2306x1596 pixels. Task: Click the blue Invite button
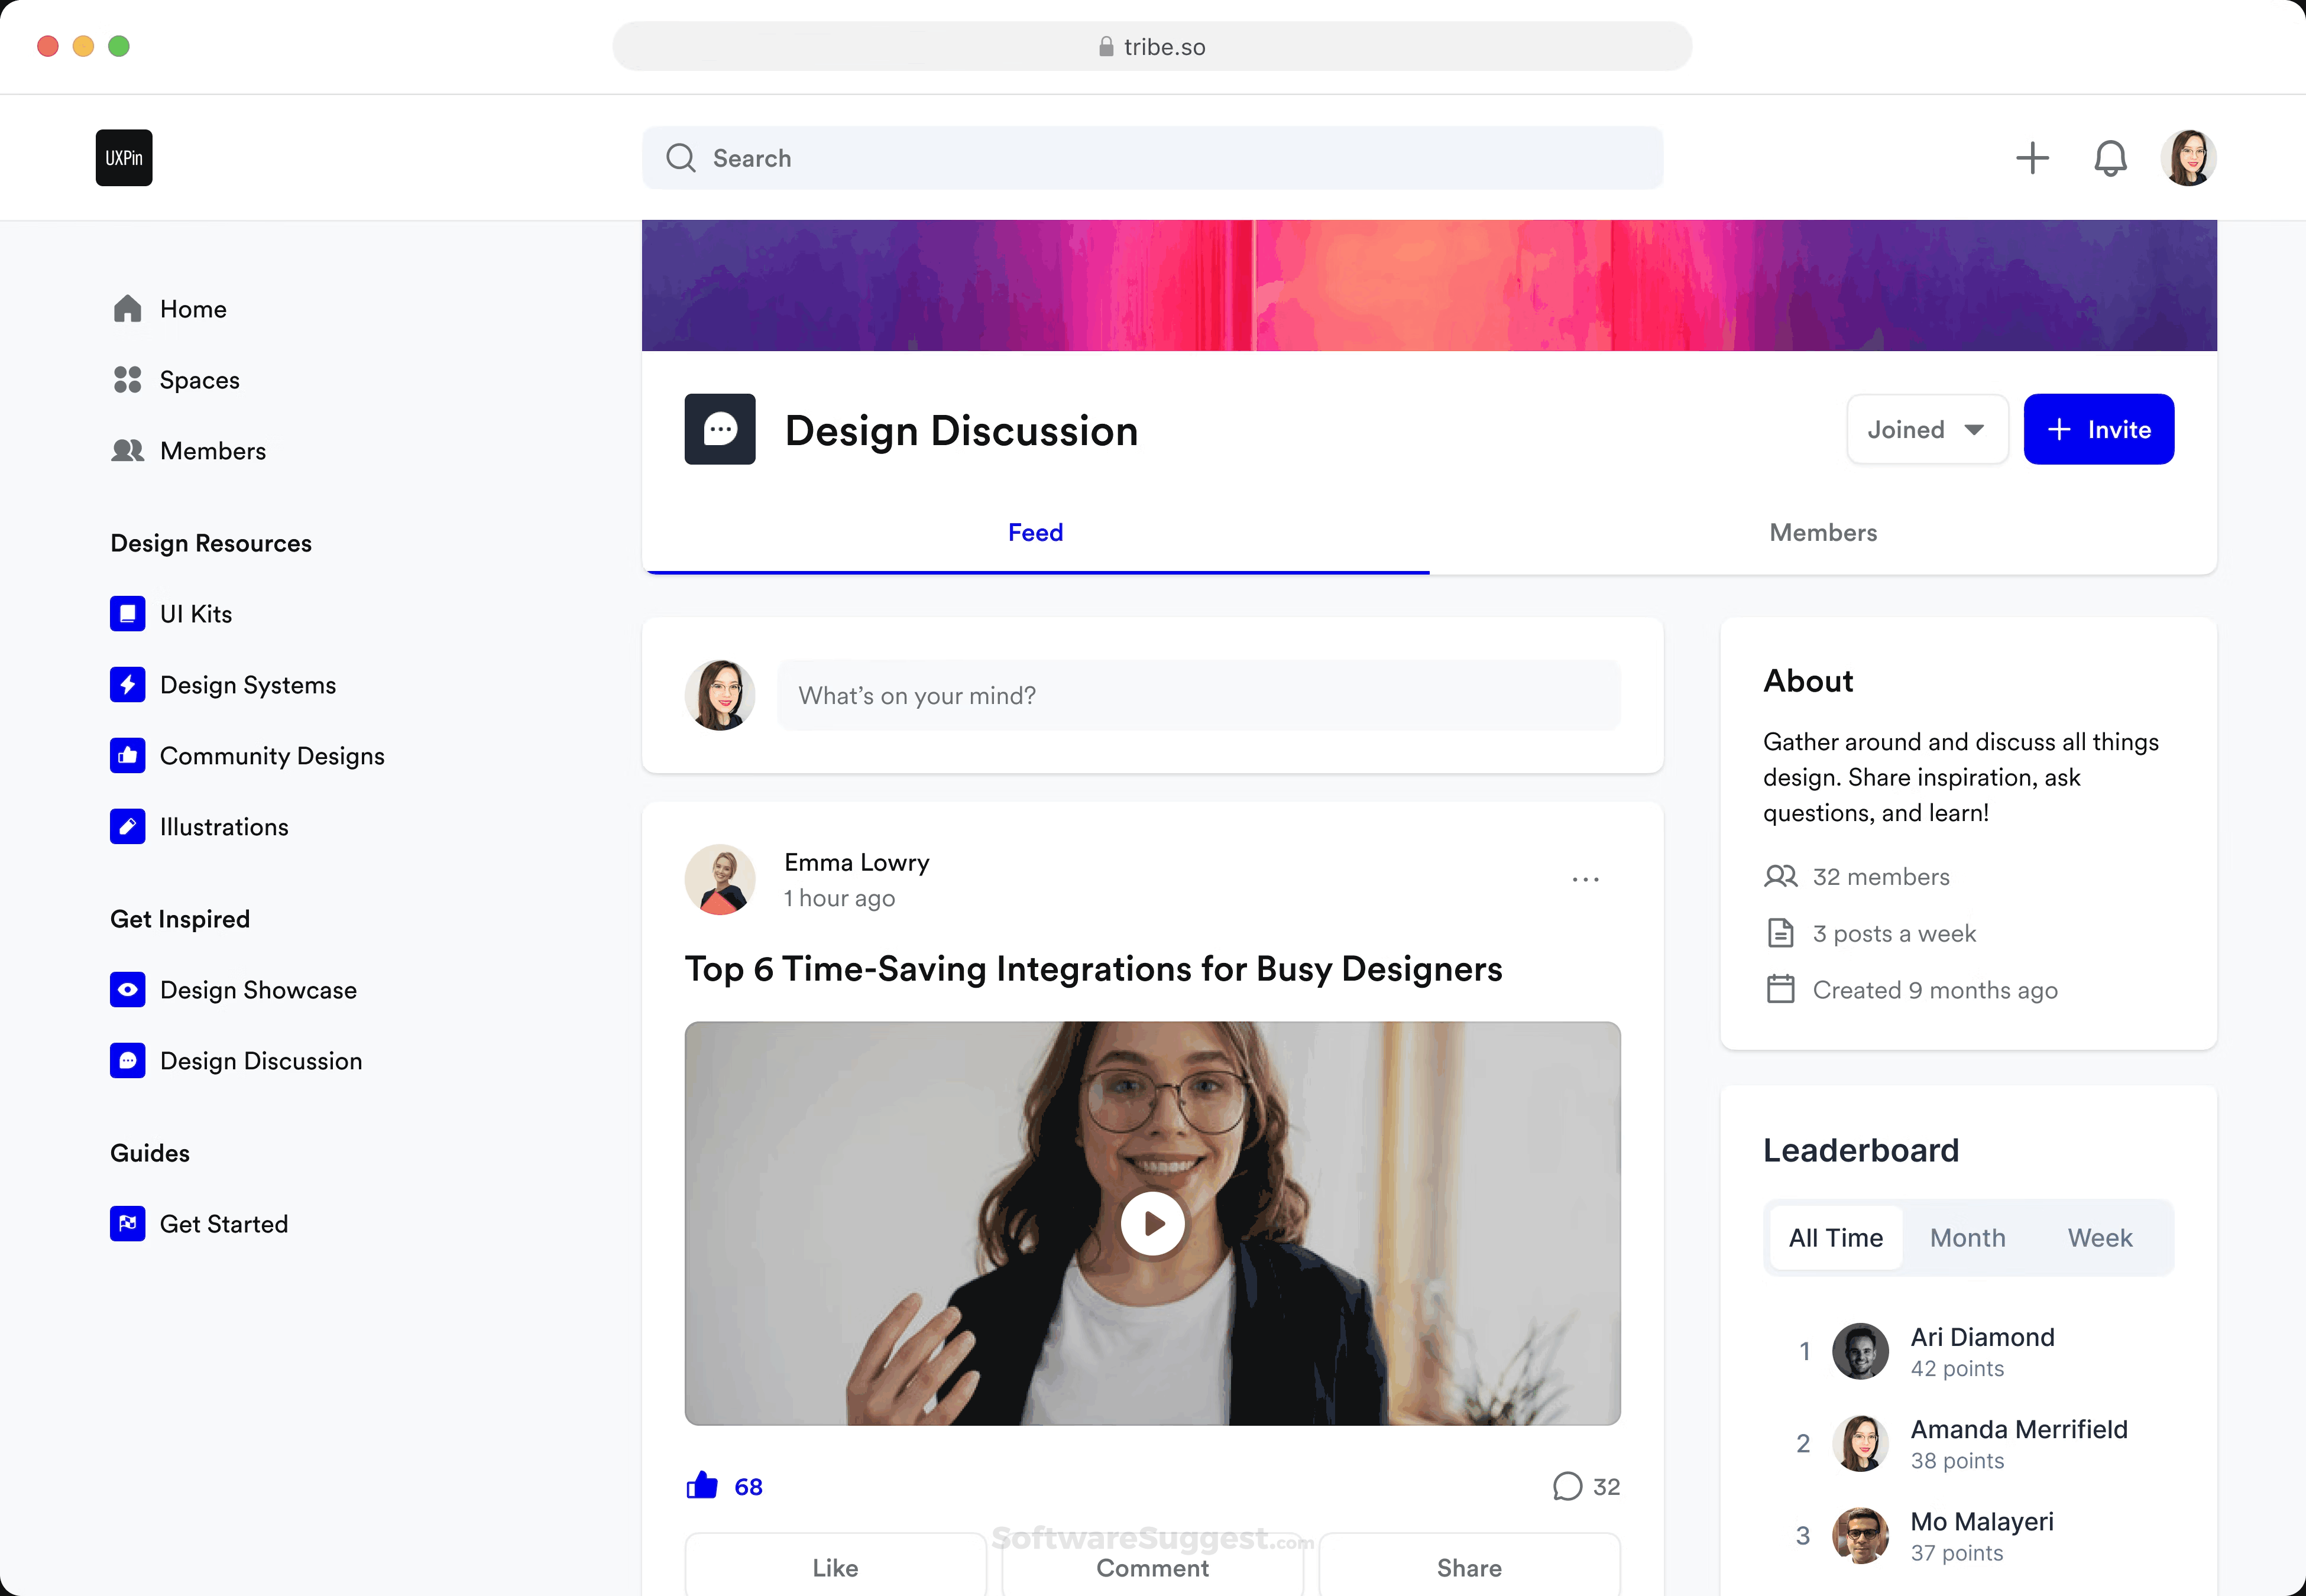pos(2098,430)
